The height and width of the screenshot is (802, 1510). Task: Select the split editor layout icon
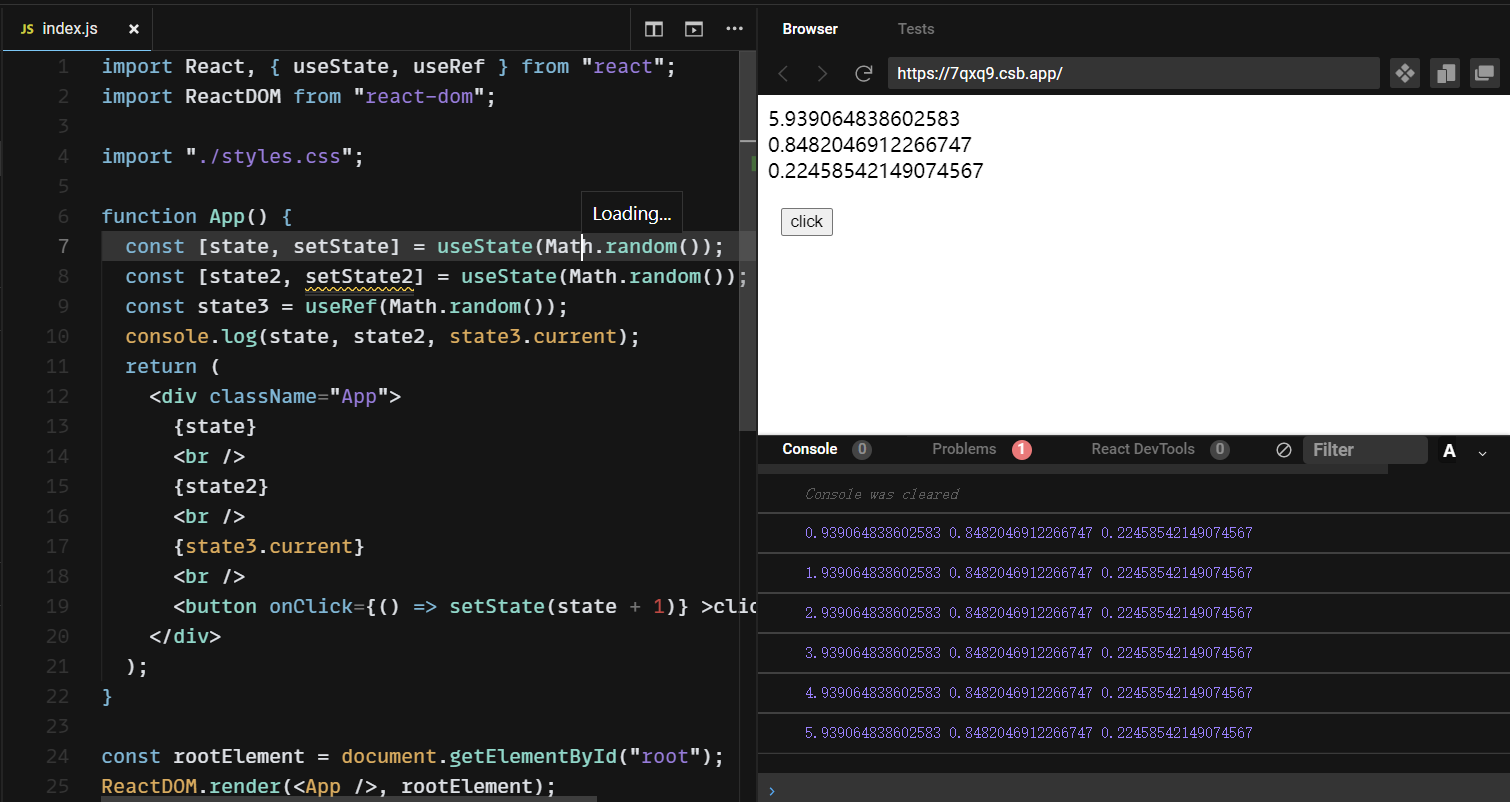coord(653,29)
